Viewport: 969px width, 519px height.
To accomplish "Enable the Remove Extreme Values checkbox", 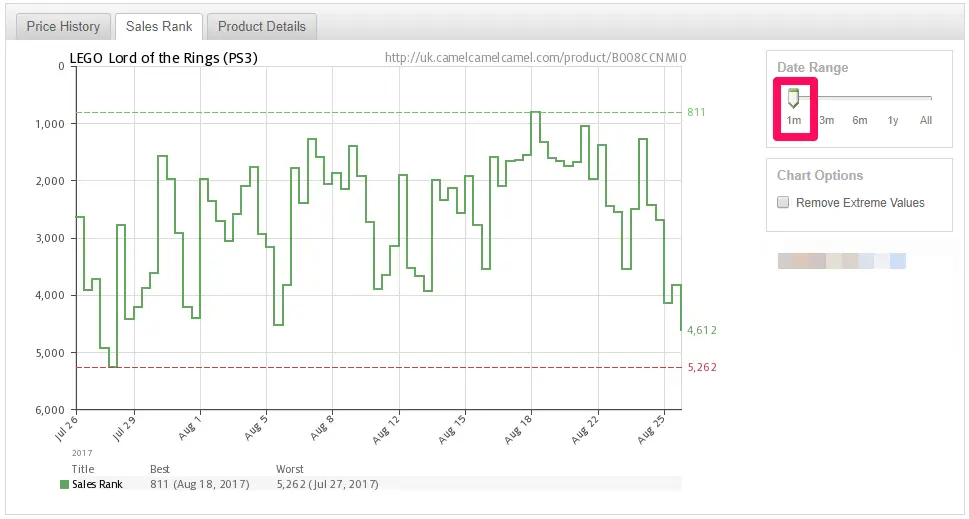I will coord(783,203).
